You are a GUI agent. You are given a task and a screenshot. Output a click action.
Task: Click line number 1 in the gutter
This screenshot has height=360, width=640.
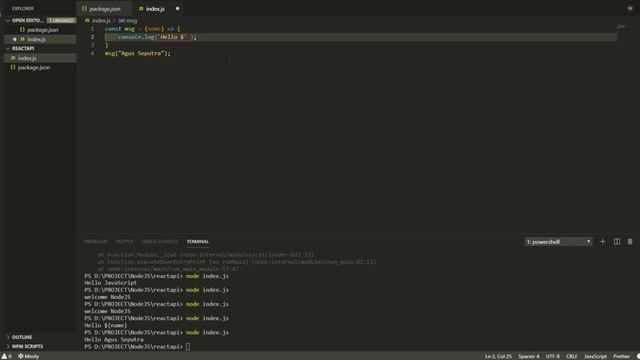[x=92, y=29]
